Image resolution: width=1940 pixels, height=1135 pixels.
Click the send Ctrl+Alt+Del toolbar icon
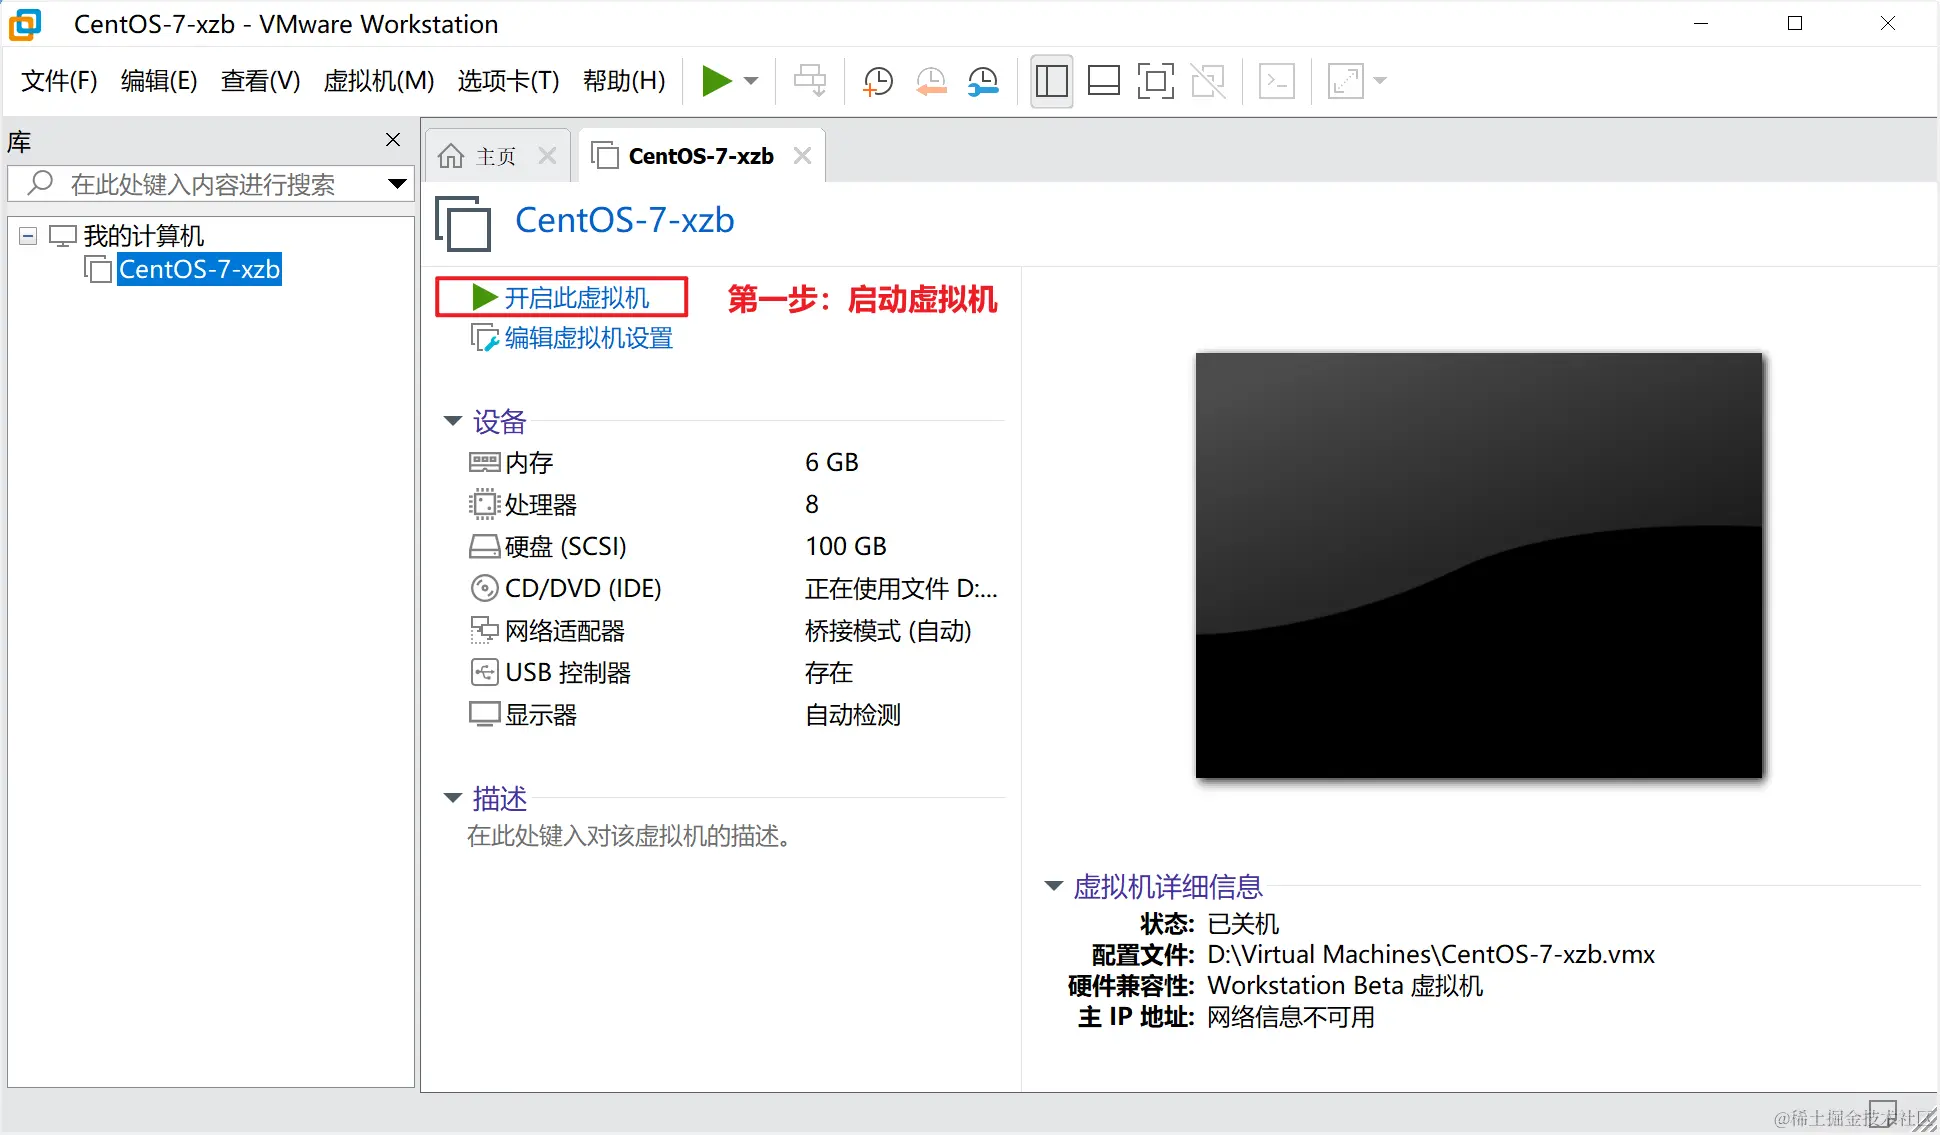[x=810, y=81]
